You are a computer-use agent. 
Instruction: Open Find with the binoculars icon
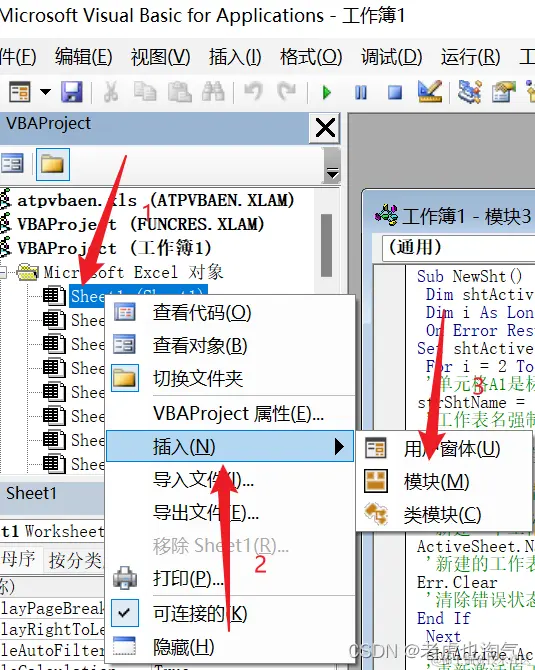click(213, 91)
